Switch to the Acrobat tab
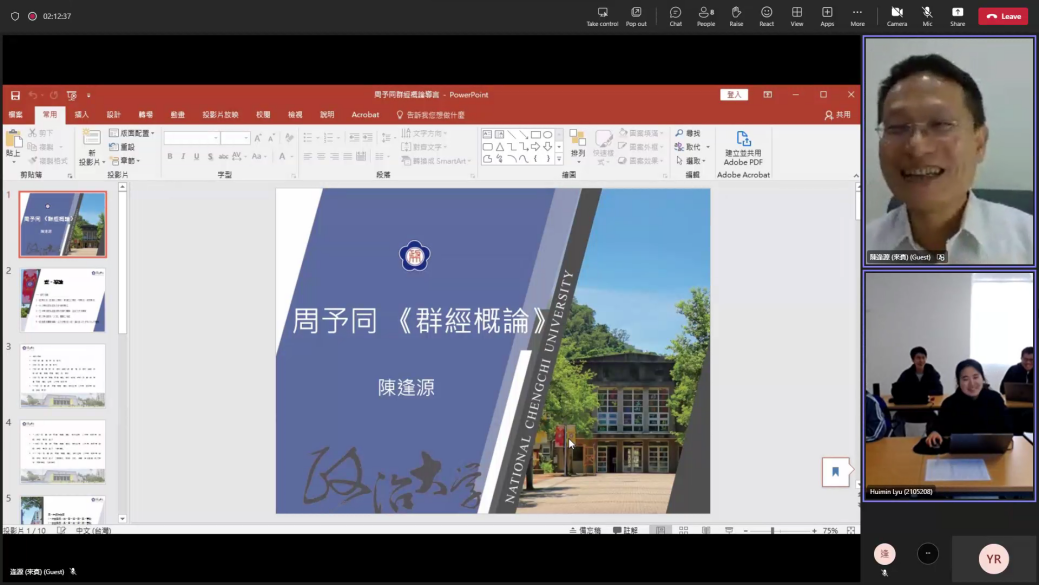The height and width of the screenshot is (585, 1039). pyautogui.click(x=365, y=115)
